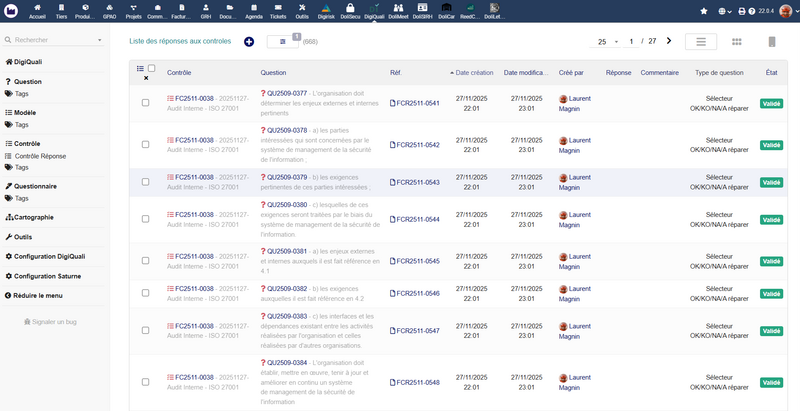Open the DoliSIRH module icon
This screenshot has width=800, height=411.
[422, 11]
